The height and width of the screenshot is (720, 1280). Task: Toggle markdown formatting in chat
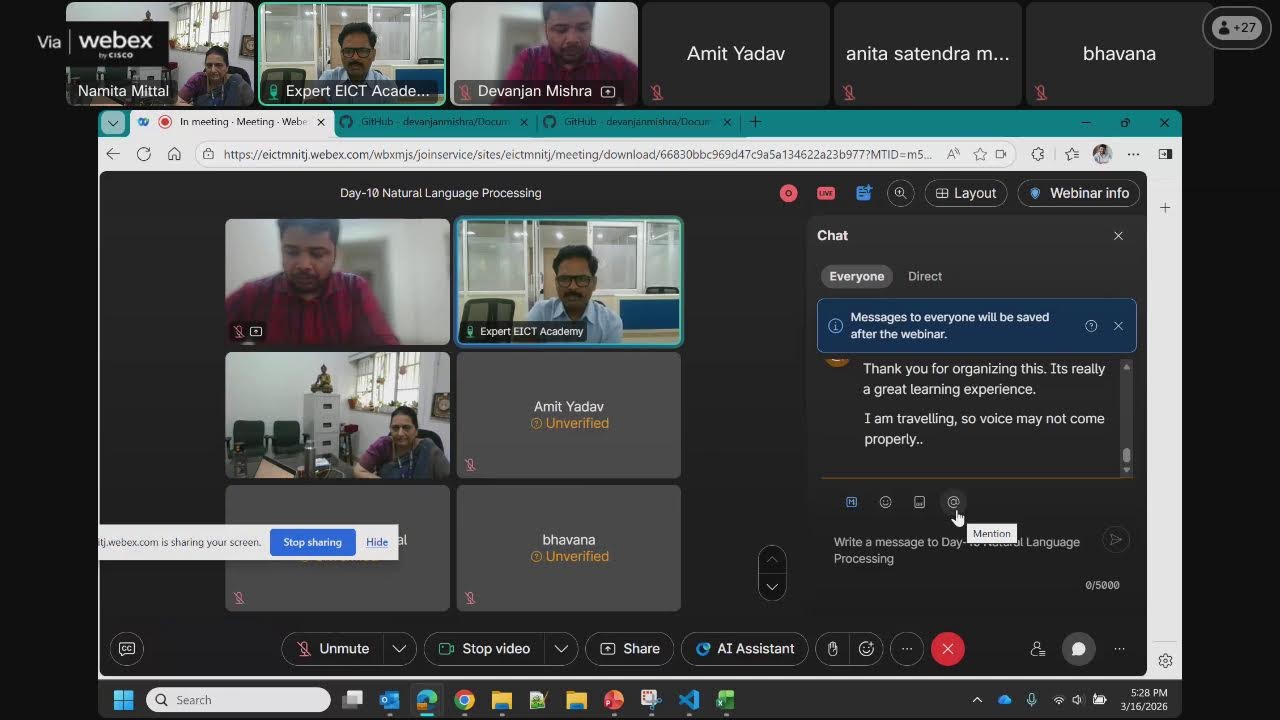click(x=851, y=502)
